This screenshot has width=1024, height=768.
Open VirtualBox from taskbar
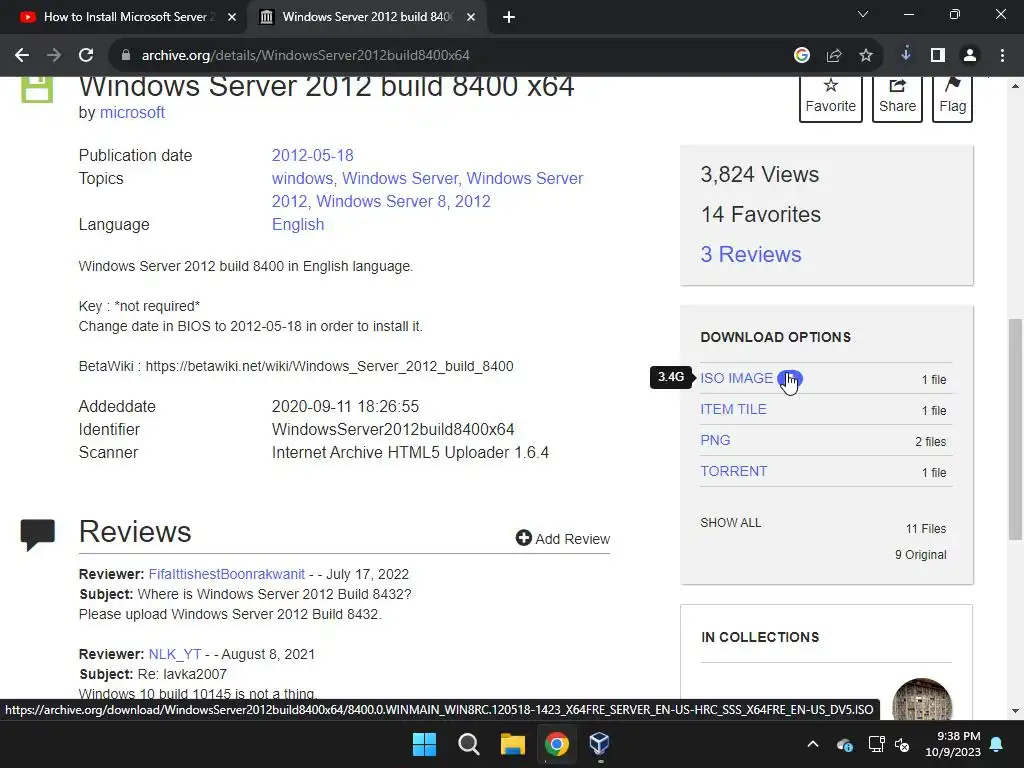tap(600, 744)
